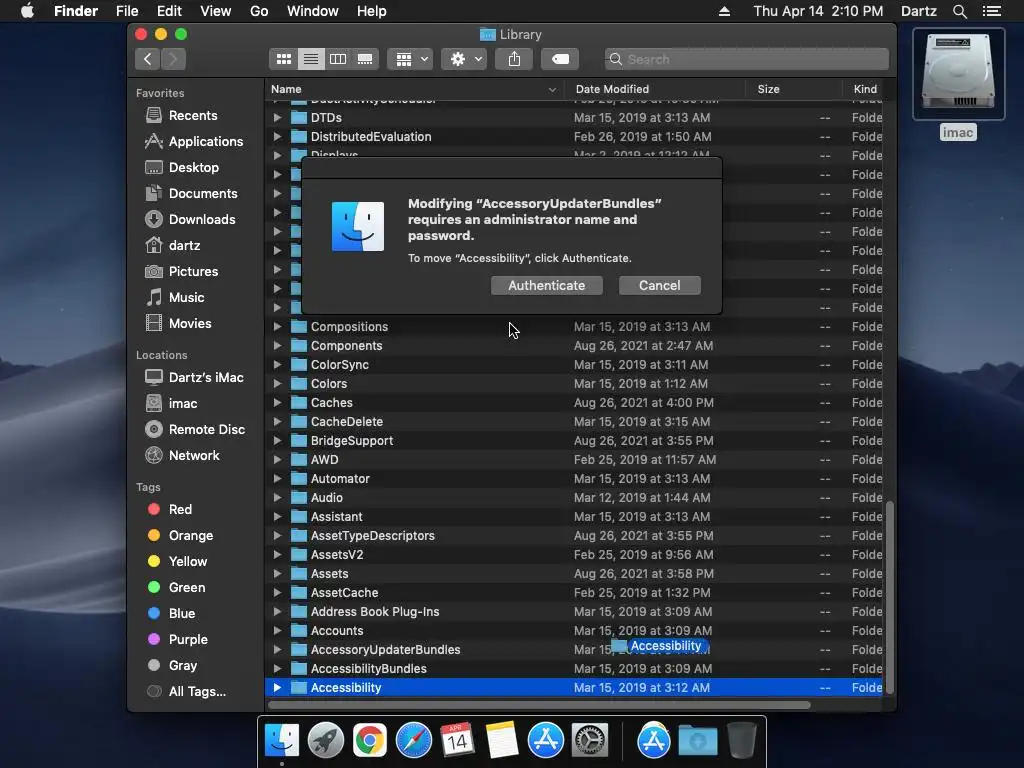Open Movies in the sidebar
Image resolution: width=1024 pixels, height=768 pixels.
(x=179, y=324)
